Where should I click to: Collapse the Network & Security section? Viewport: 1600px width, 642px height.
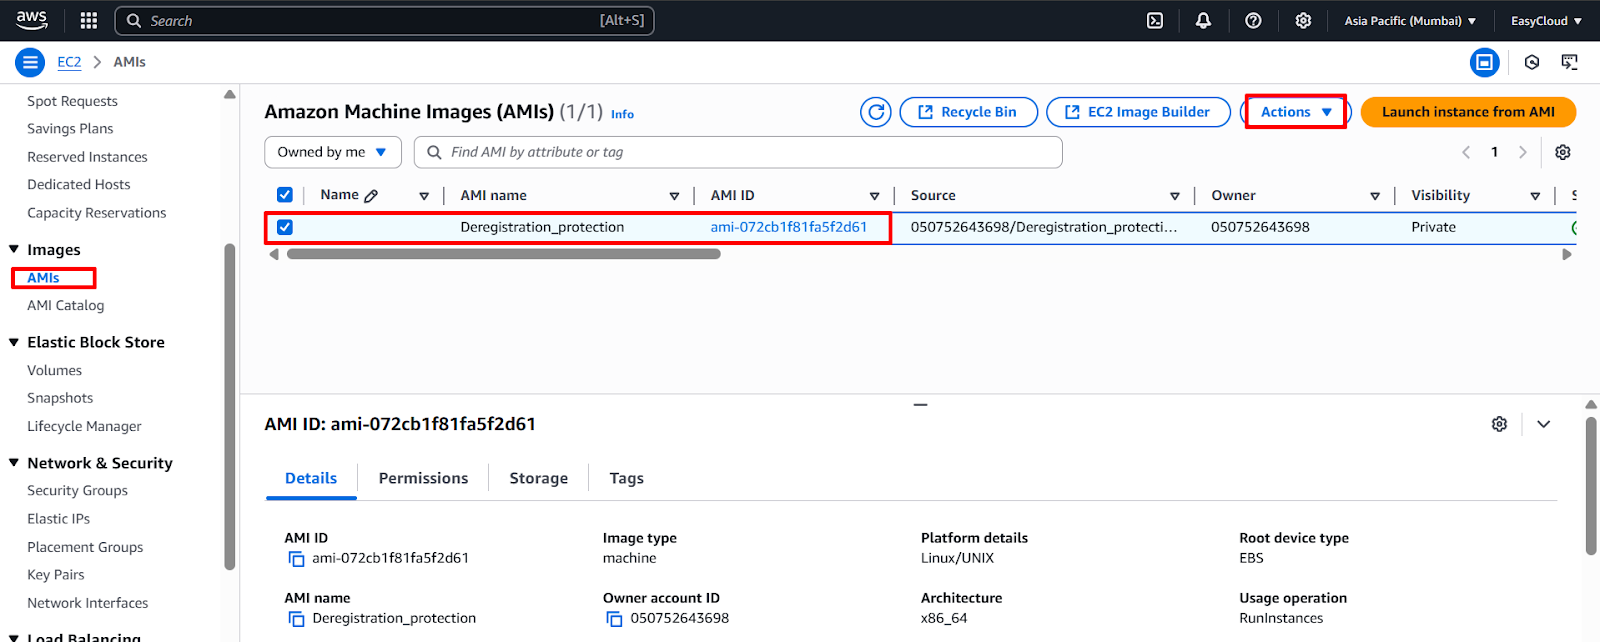(14, 463)
